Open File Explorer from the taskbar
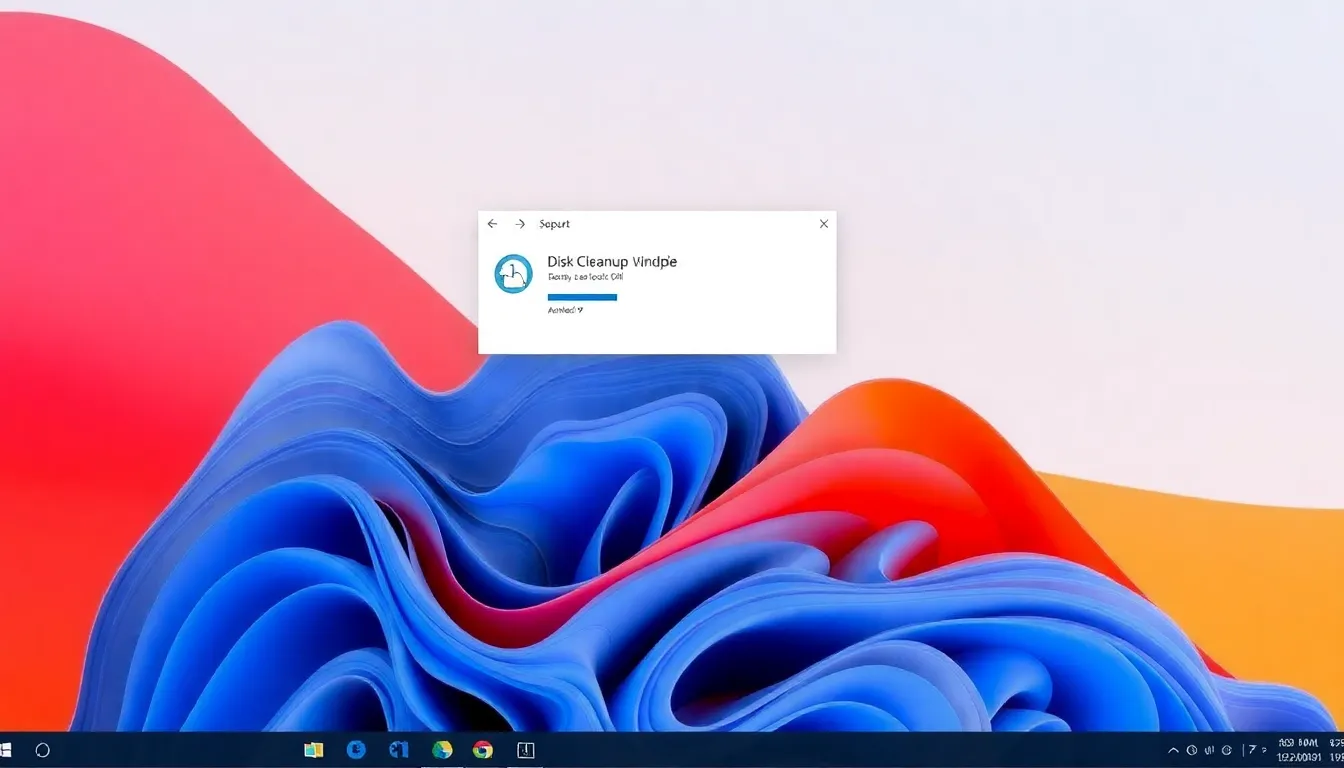1344x768 pixels. click(x=314, y=749)
